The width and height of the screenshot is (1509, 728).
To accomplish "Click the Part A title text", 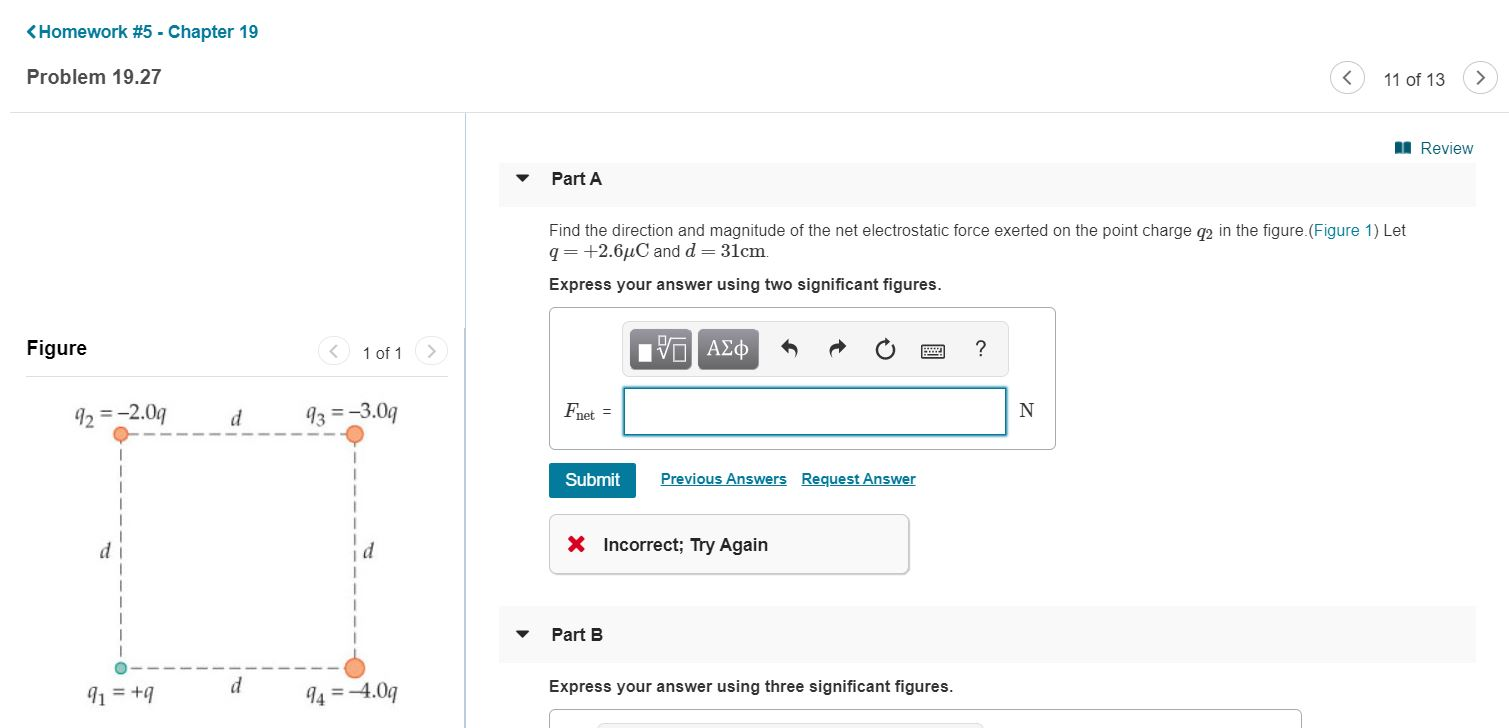I will [576, 179].
